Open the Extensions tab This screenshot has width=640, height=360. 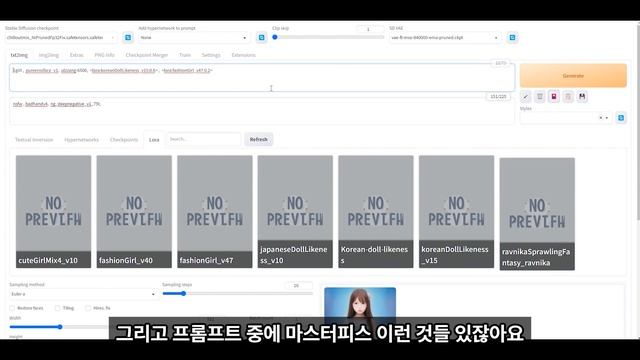point(244,55)
